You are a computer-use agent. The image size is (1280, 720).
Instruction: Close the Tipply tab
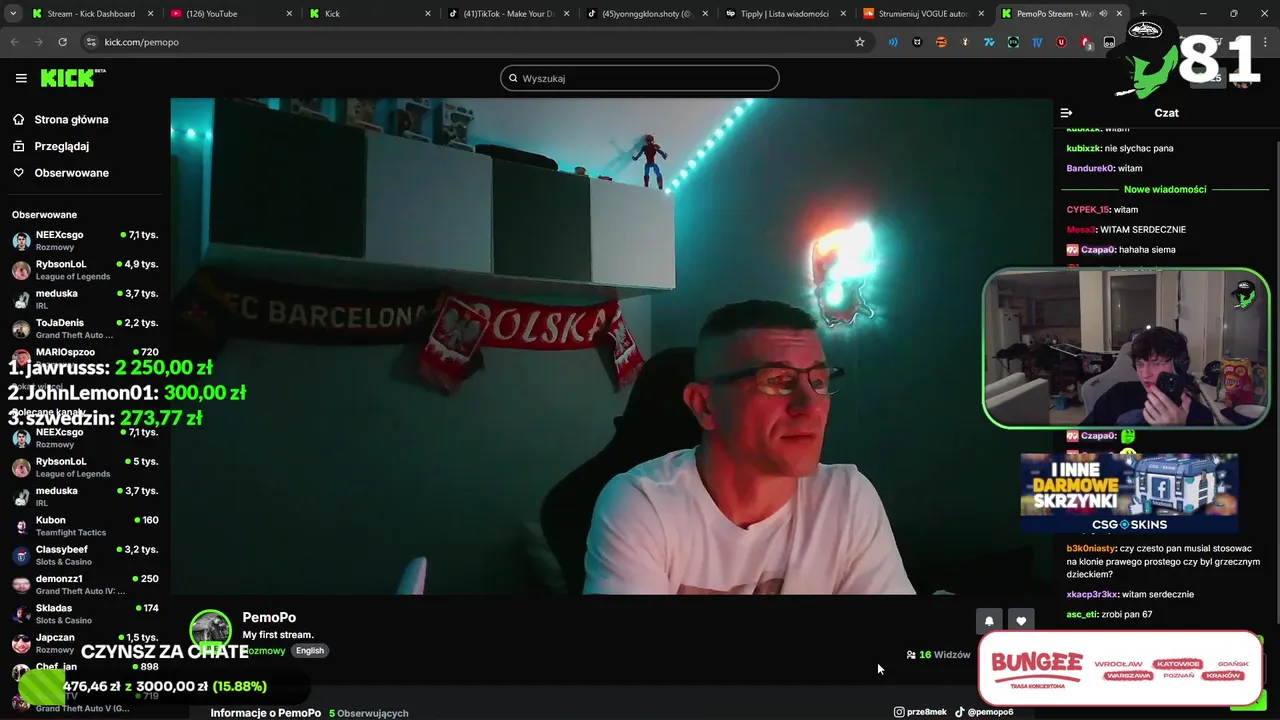[x=843, y=14]
